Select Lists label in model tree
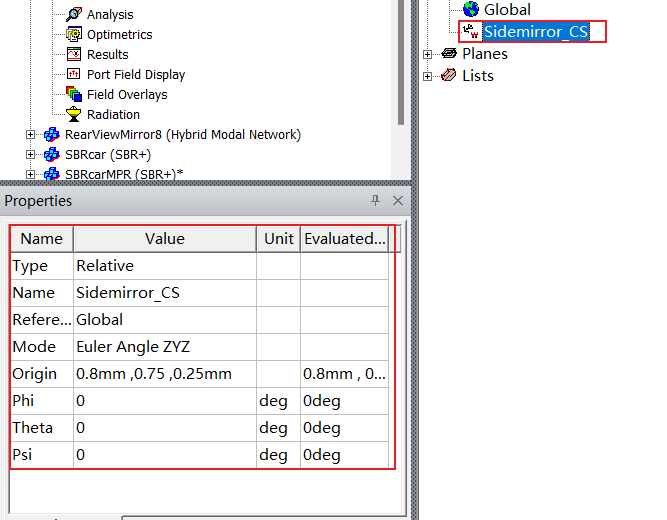Image resolution: width=667 pixels, height=520 pixels. [478, 76]
